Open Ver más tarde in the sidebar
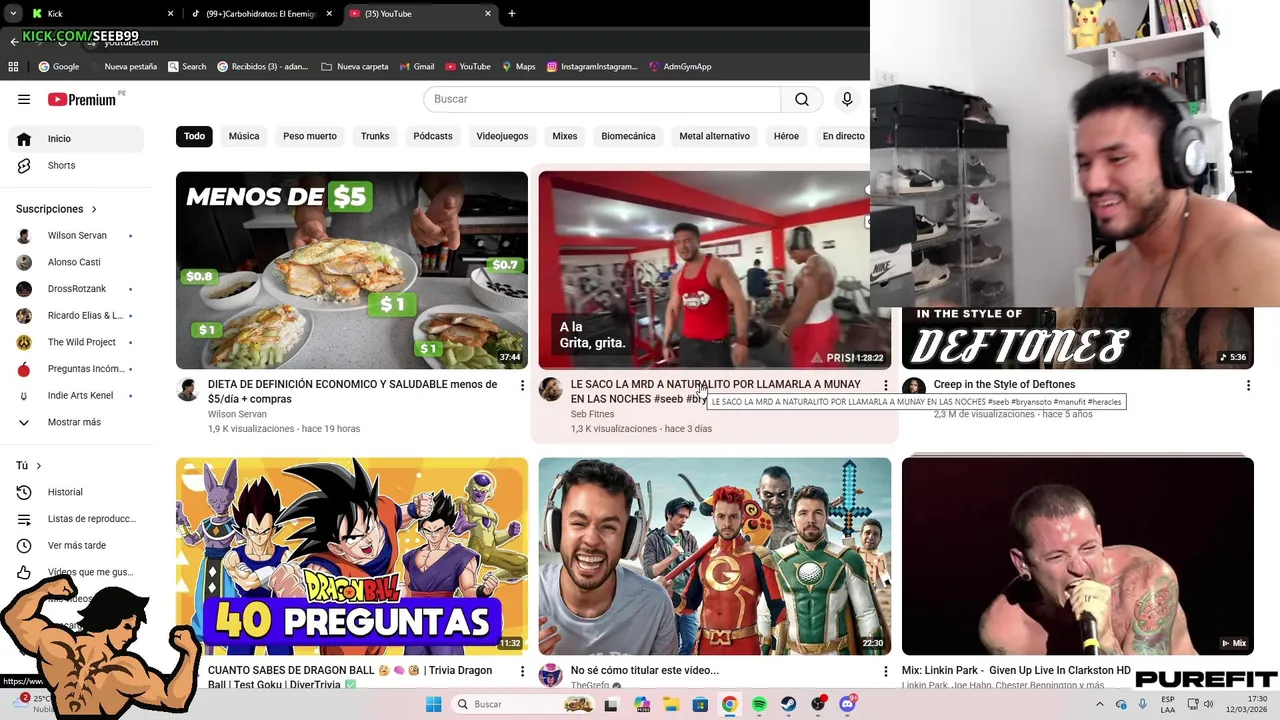1280x720 pixels. pos(76,545)
